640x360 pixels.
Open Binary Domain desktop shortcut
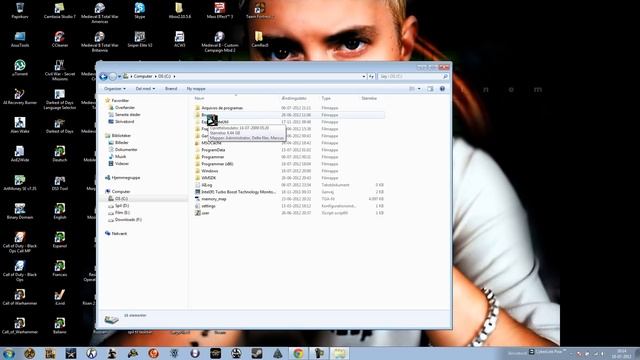(x=20, y=211)
